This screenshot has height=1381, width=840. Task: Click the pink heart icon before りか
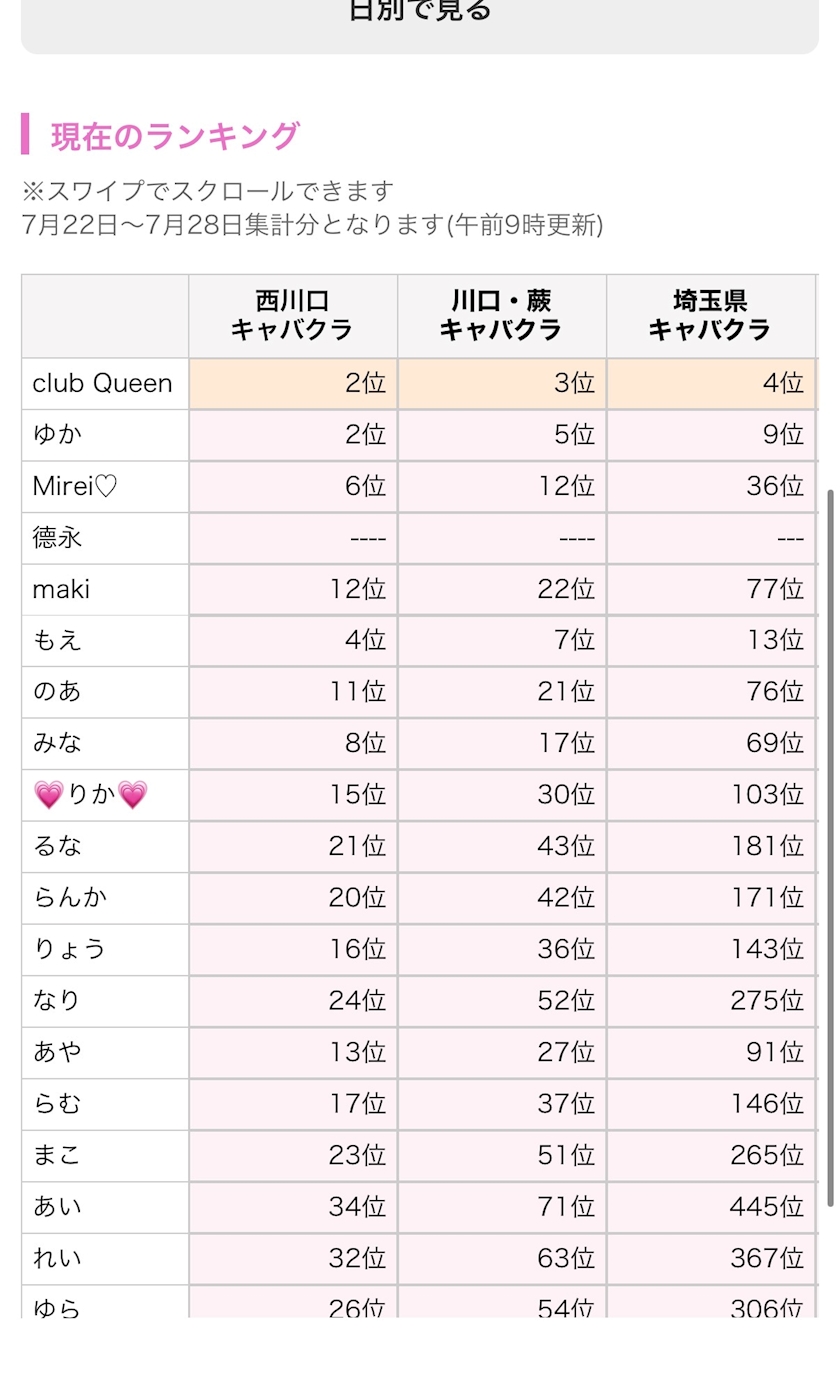(x=48, y=796)
